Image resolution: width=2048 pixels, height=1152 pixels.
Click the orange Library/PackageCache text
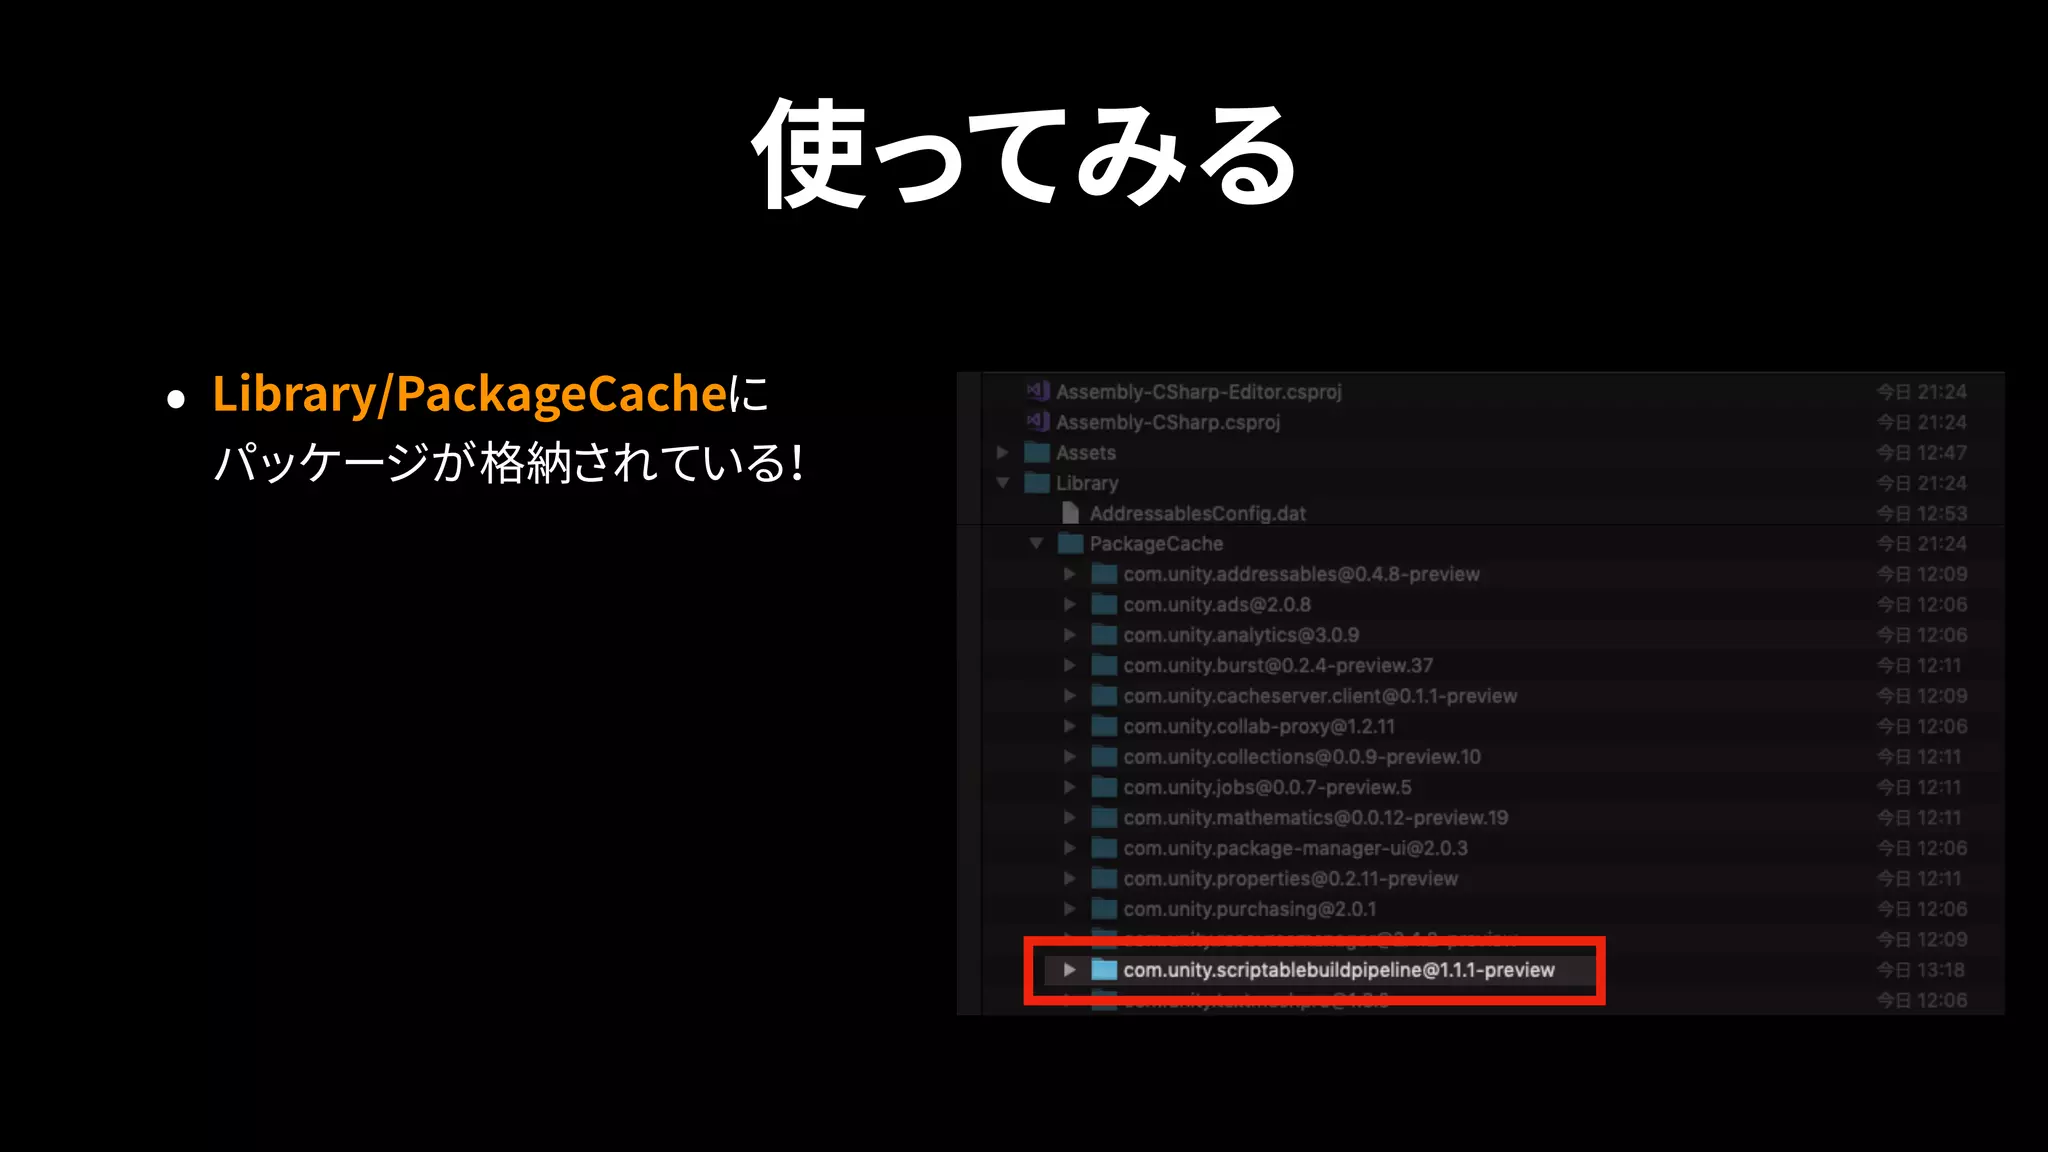point(470,394)
